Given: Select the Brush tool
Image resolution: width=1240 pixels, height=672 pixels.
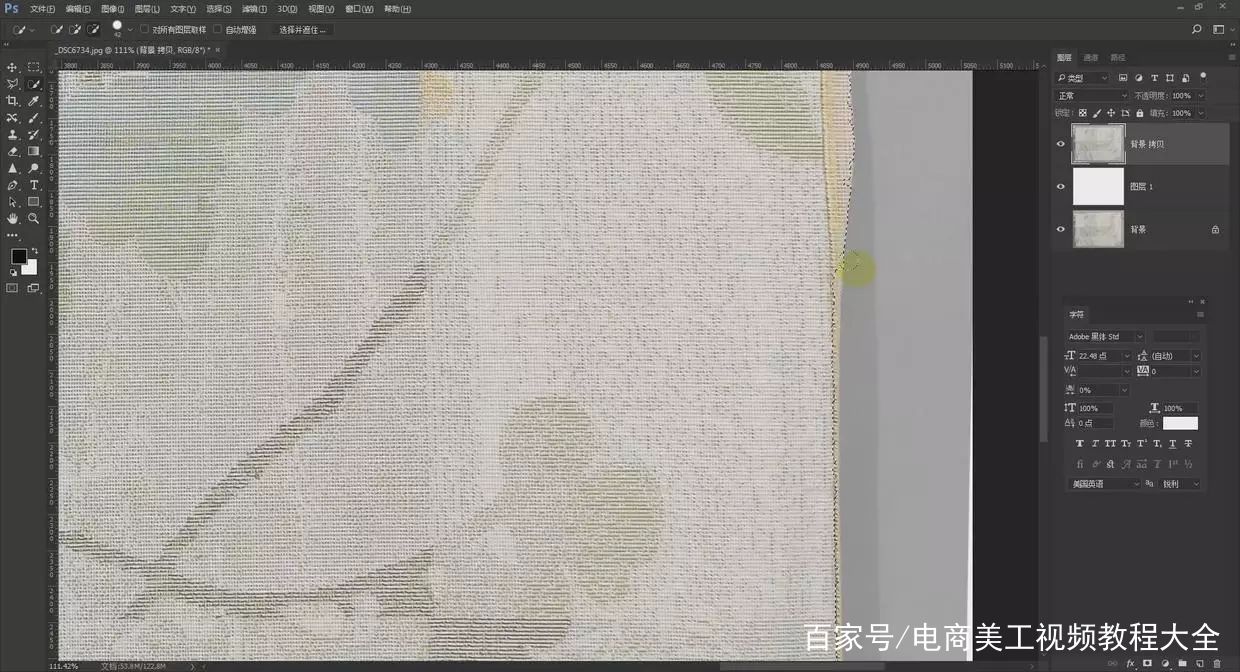Looking at the screenshot, I should 33,118.
